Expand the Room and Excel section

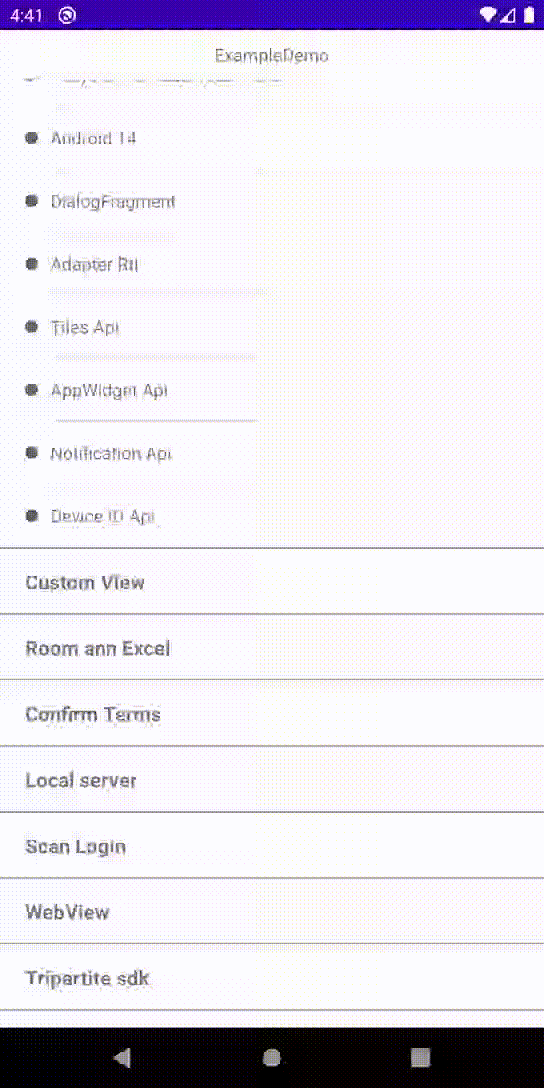click(272, 647)
